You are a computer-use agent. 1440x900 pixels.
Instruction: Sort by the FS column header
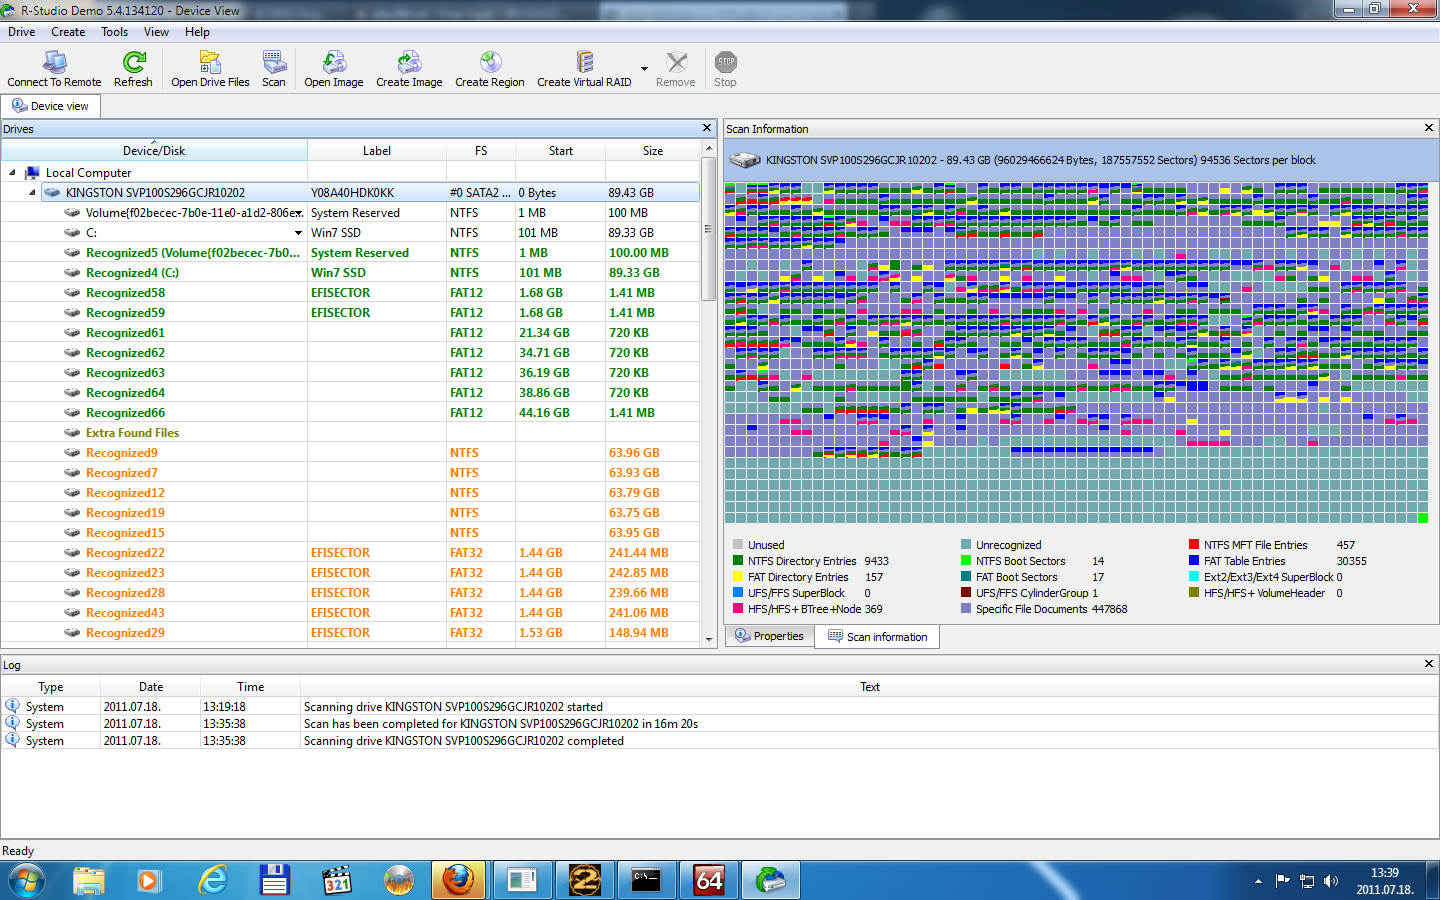(x=481, y=151)
